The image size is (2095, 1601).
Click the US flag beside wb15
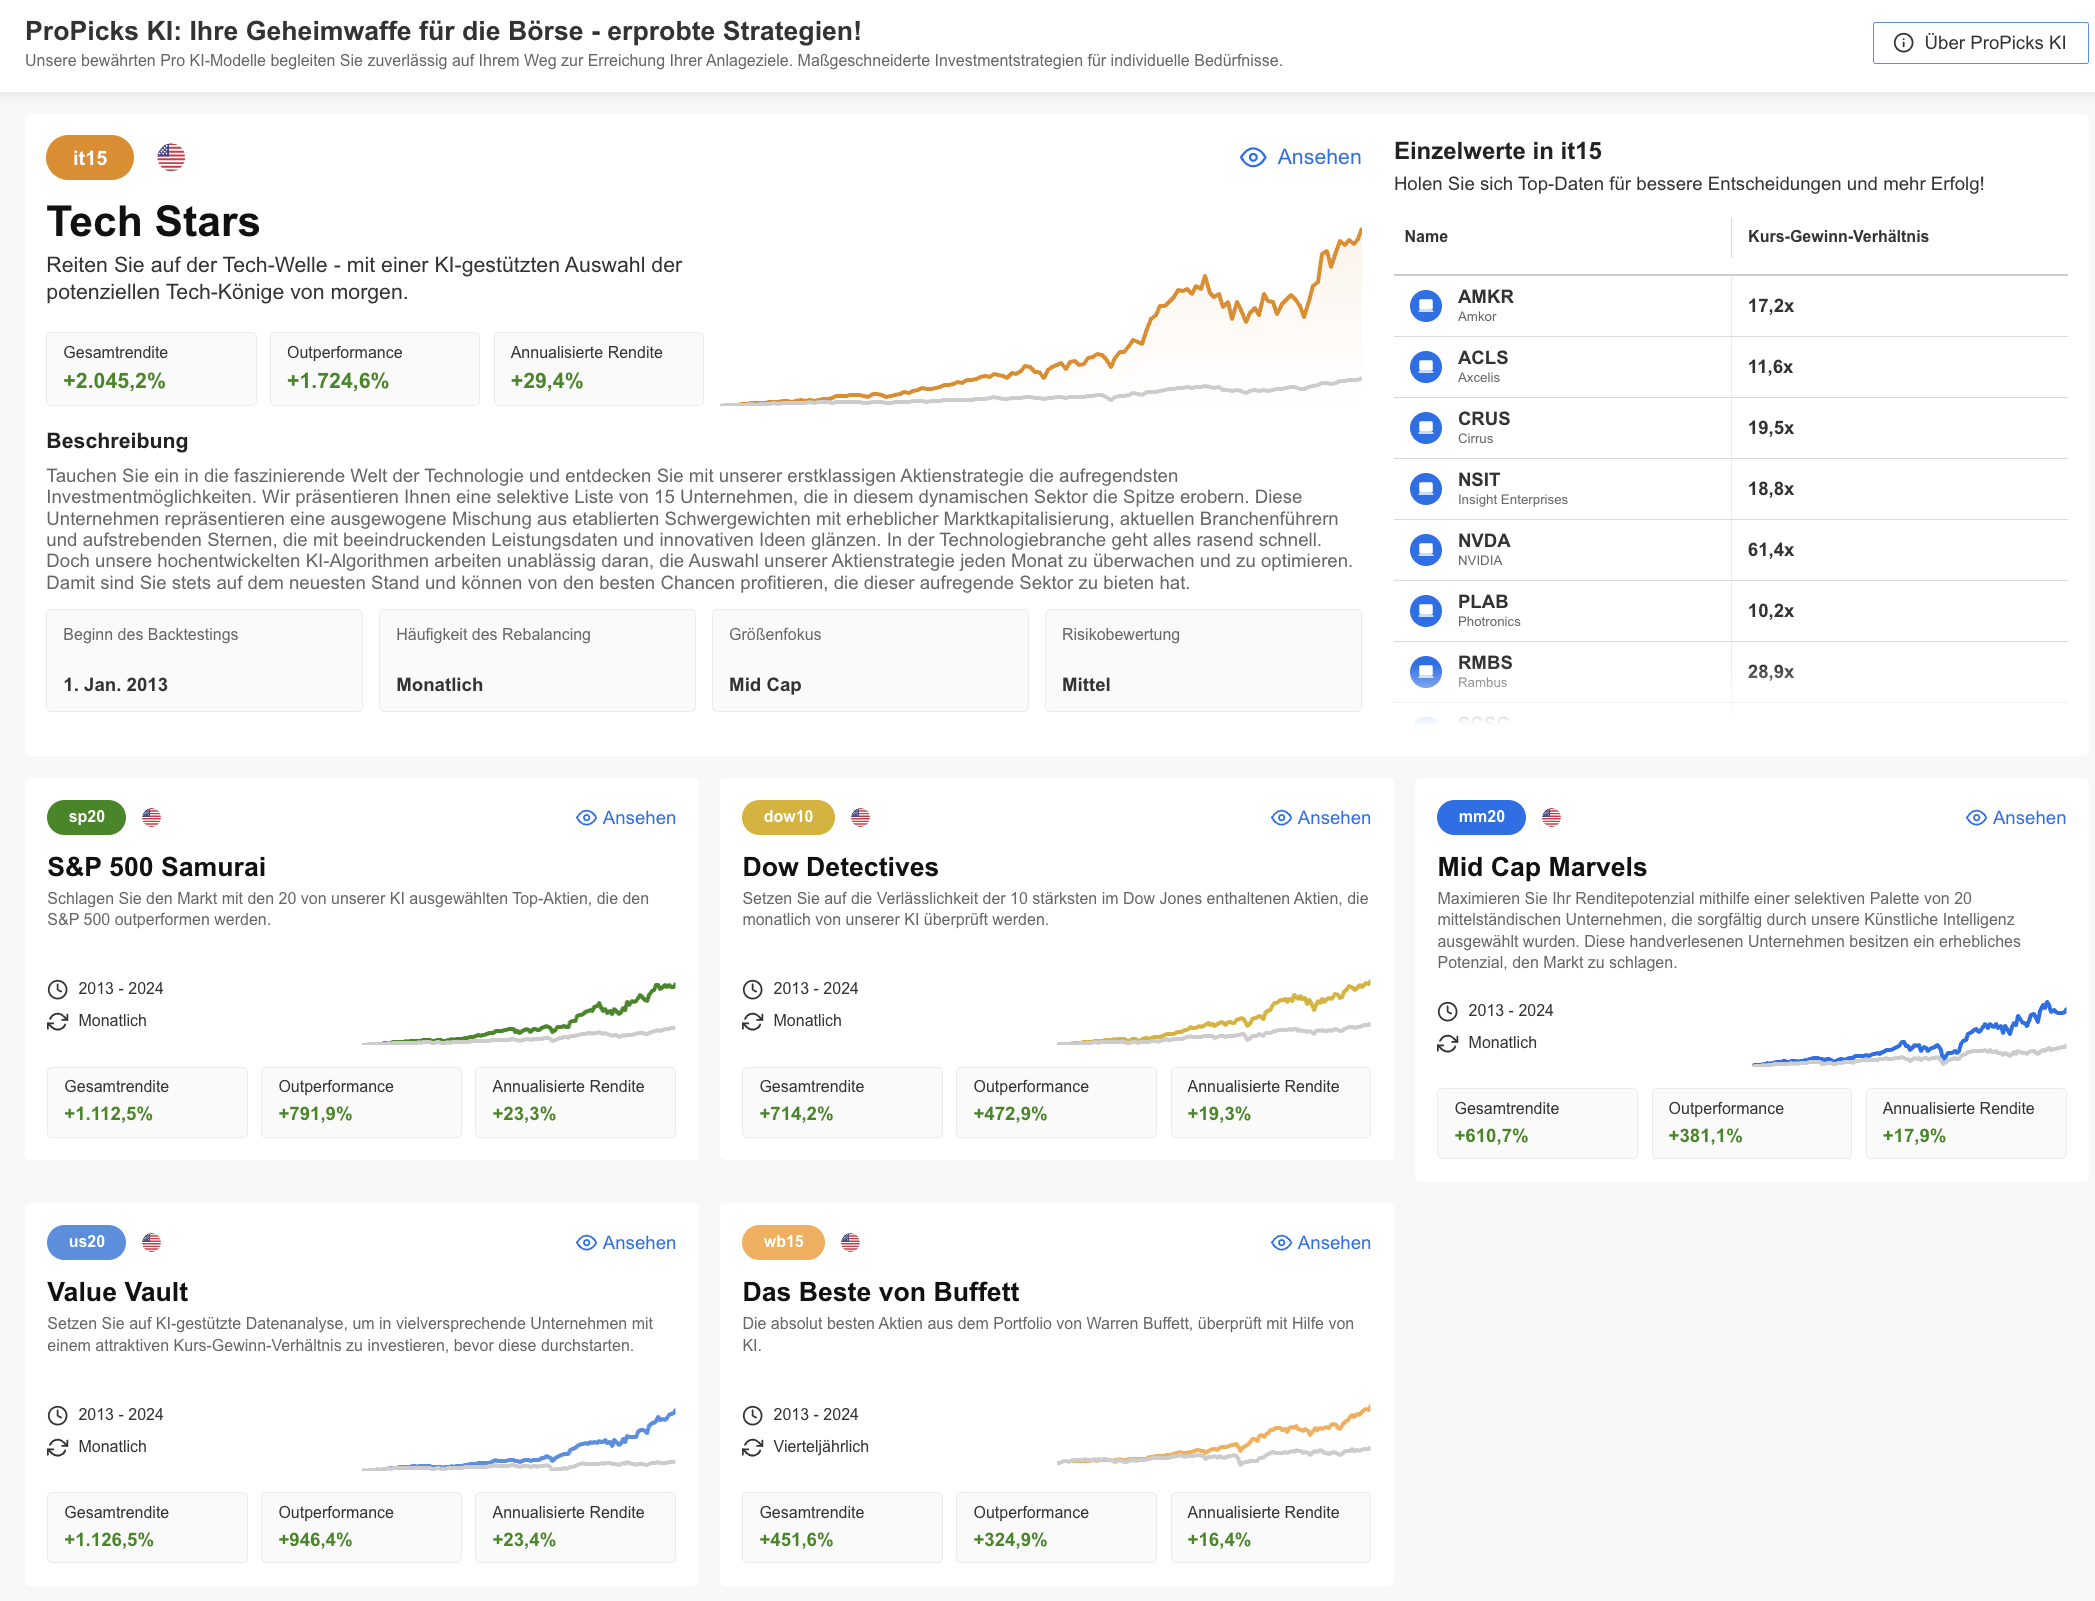pyautogui.click(x=850, y=1242)
